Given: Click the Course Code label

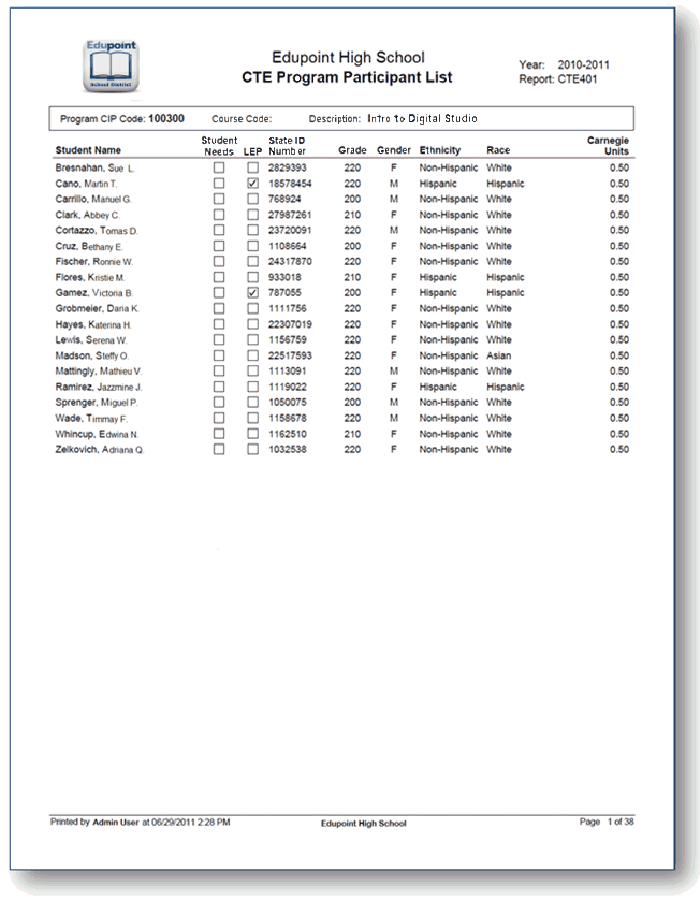Looking at the screenshot, I should point(242,118).
